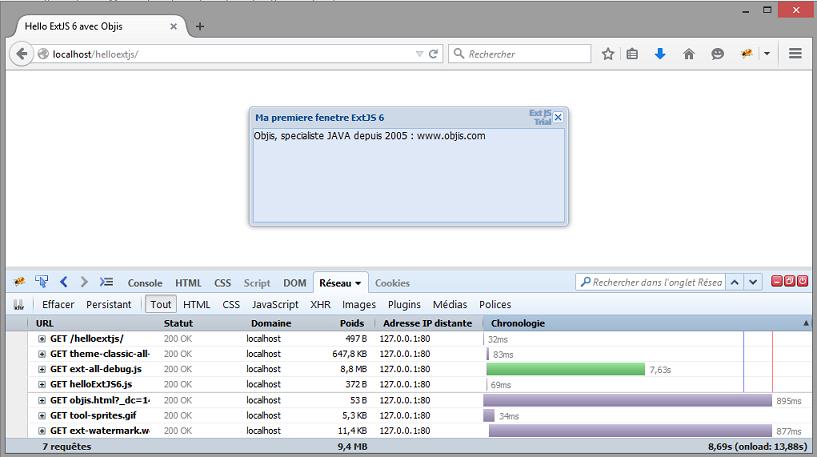
Task: Toggle the XHR break icon
Action: point(19,304)
